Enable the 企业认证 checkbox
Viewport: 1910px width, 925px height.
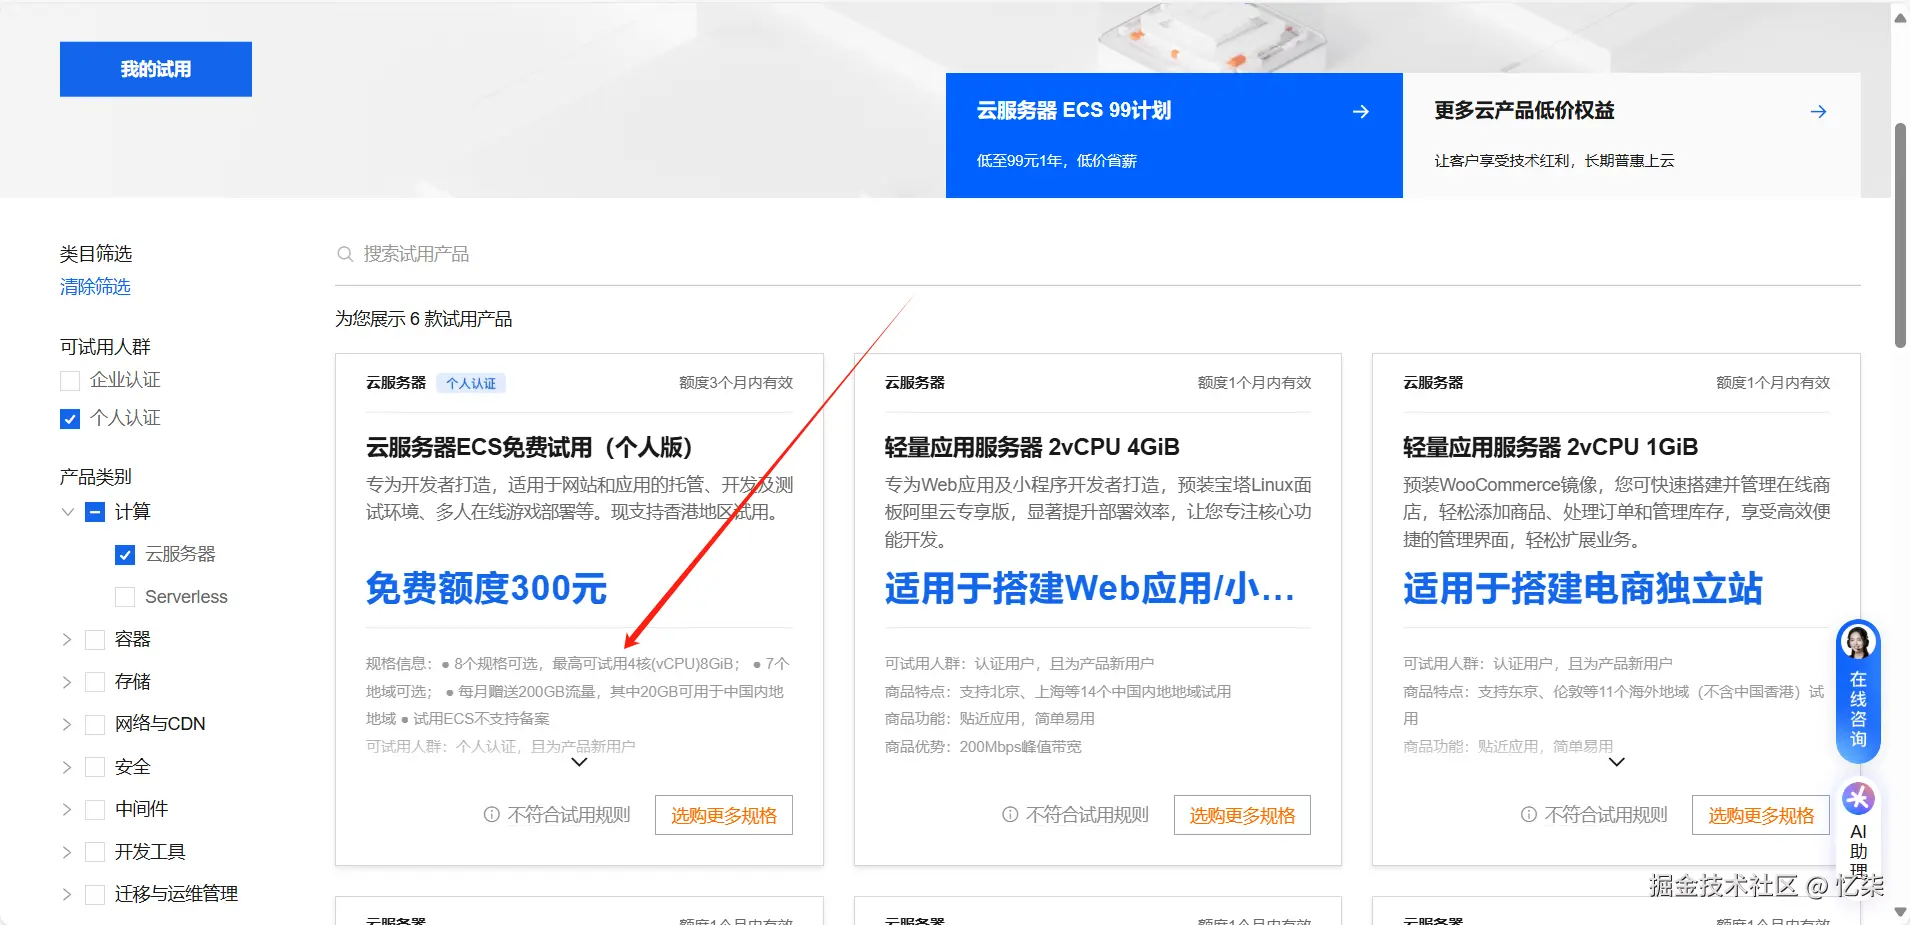(x=70, y=380)
